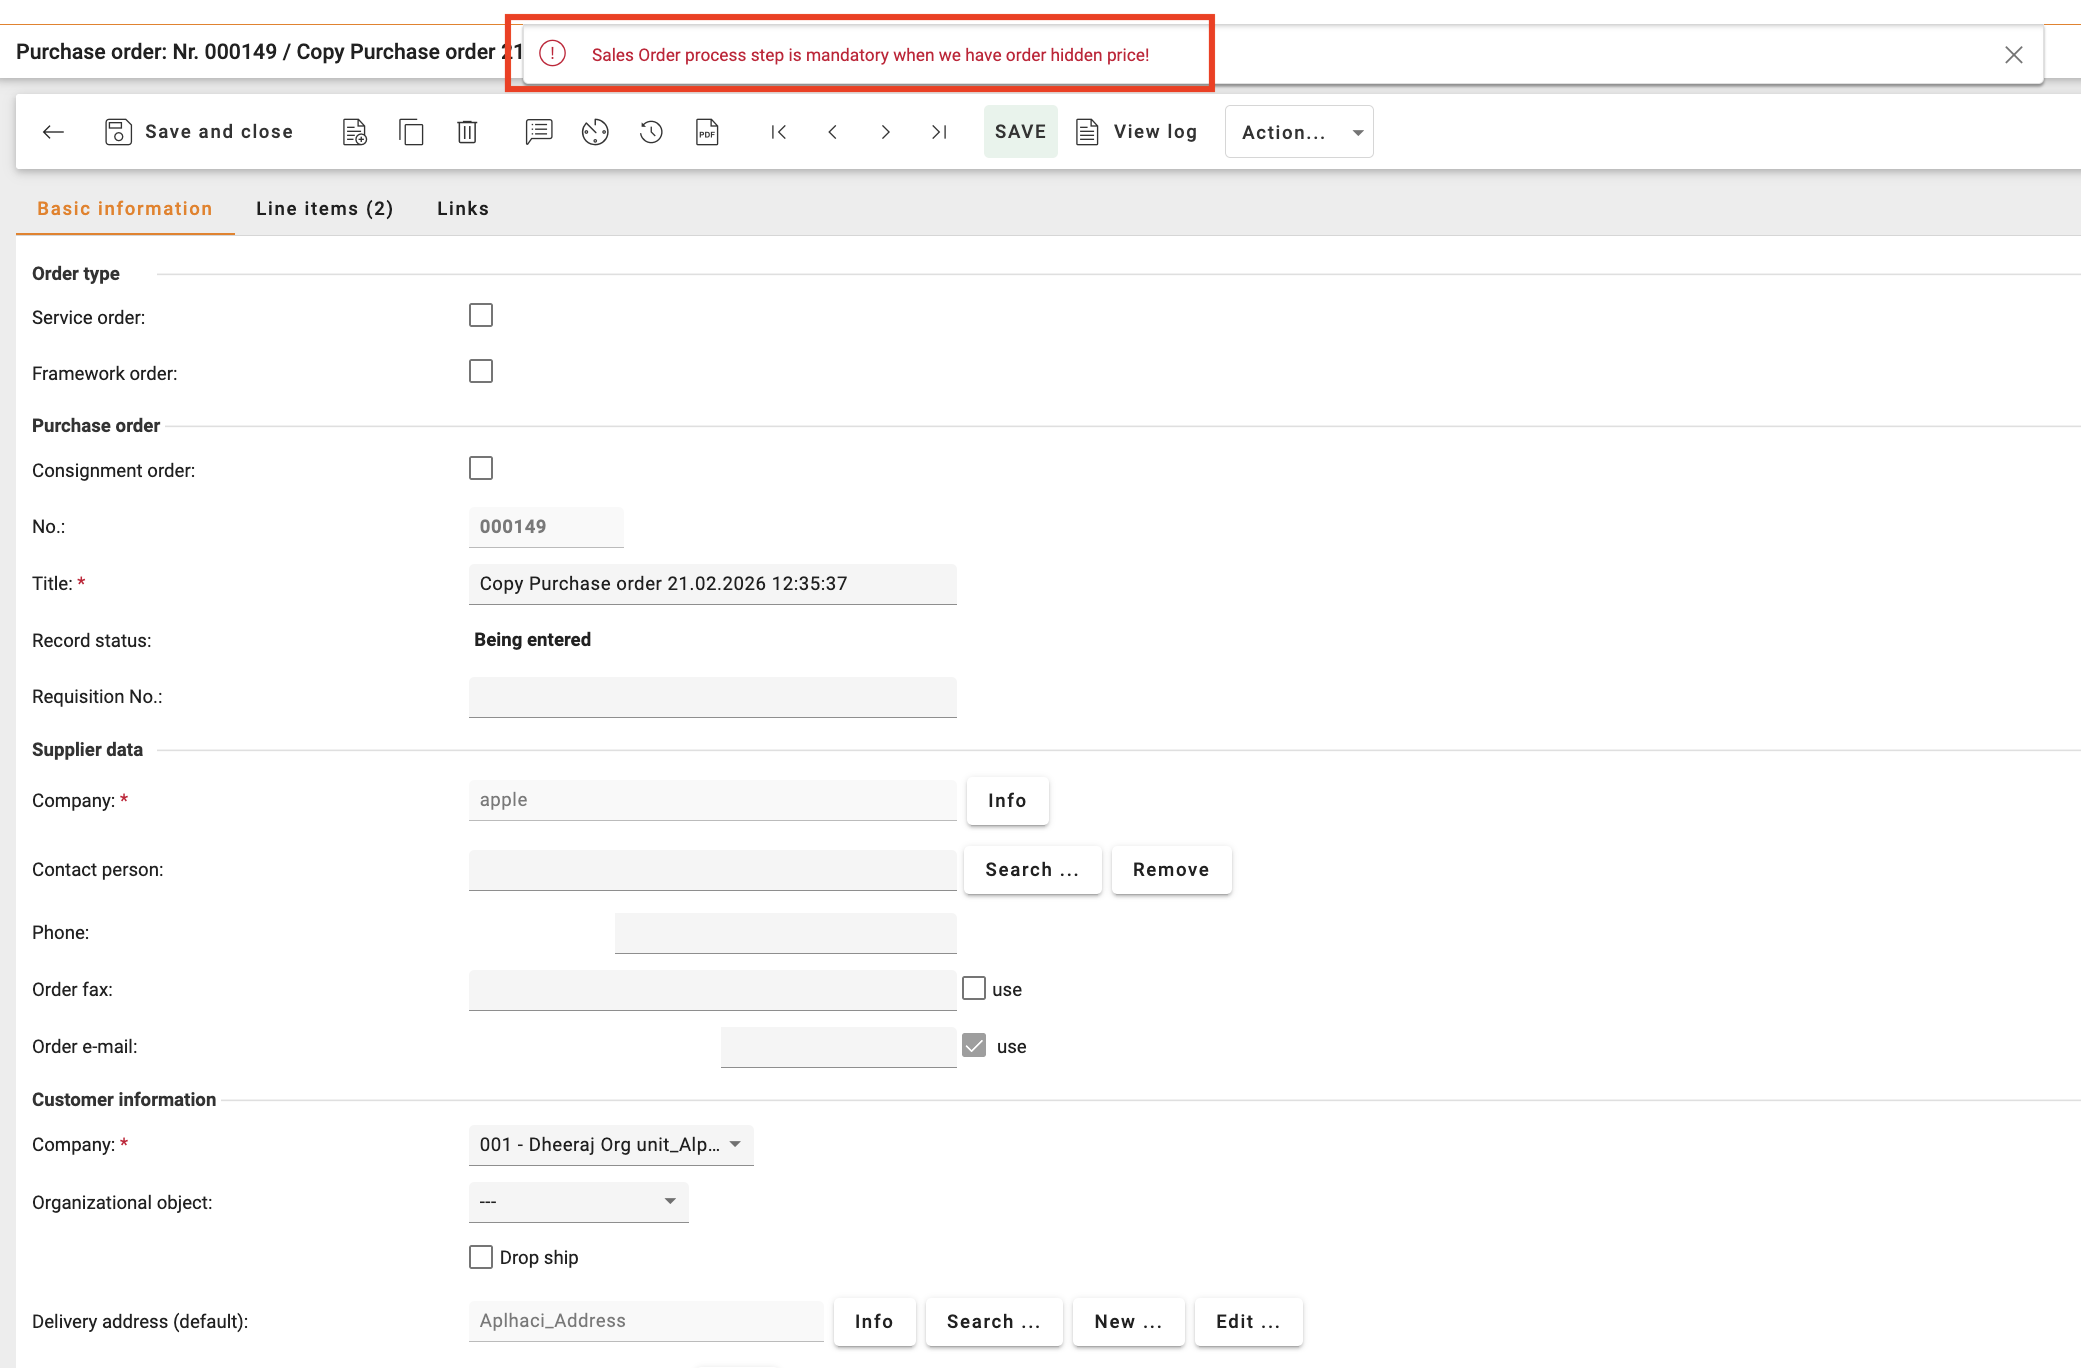Open the Action... dropdown

point(1298,131)
